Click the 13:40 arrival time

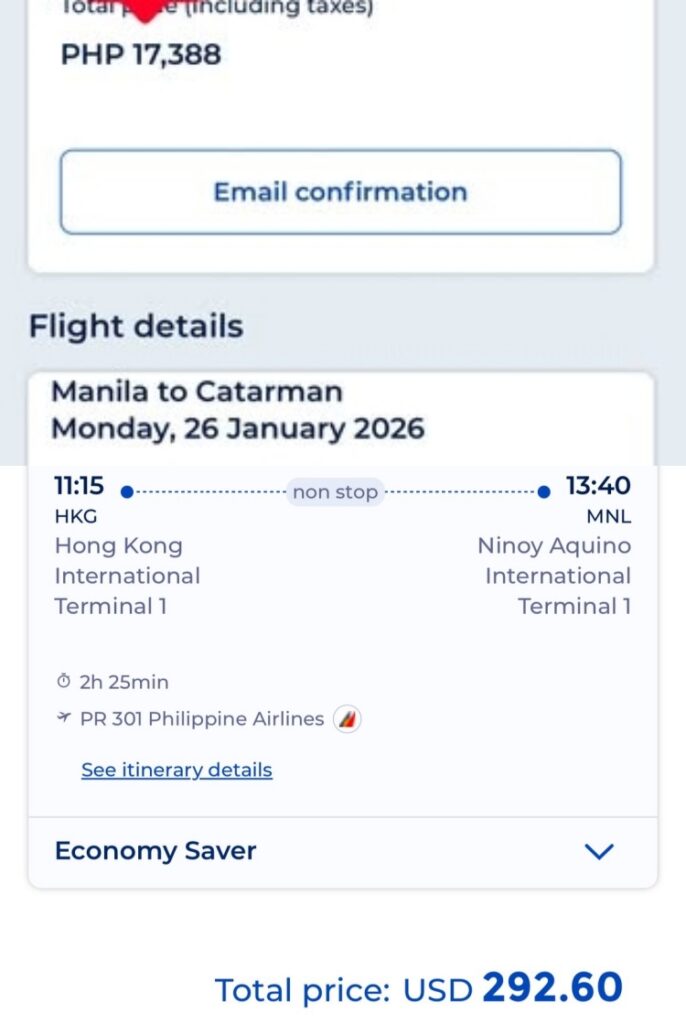coord(598,486)
